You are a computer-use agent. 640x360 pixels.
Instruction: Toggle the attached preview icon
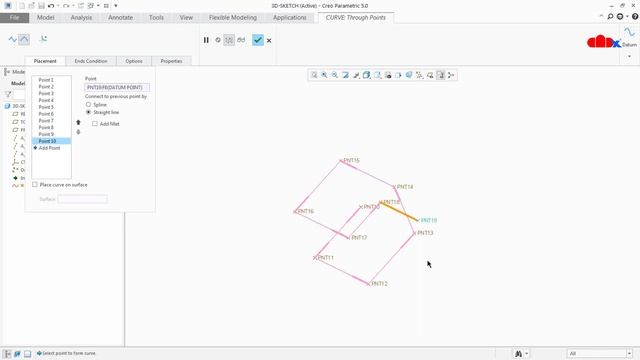click(x=229, y=40)
